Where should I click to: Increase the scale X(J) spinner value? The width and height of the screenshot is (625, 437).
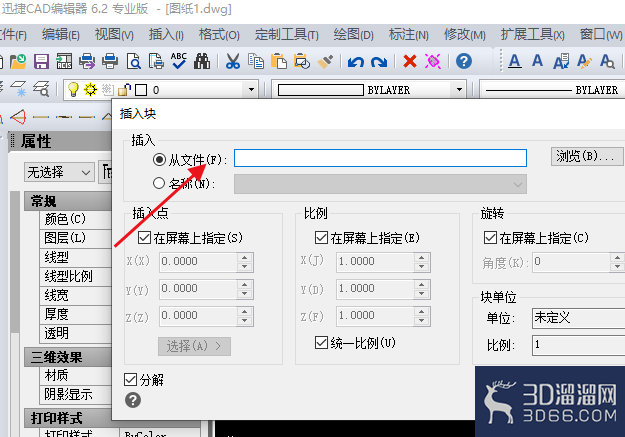[421, 257]
